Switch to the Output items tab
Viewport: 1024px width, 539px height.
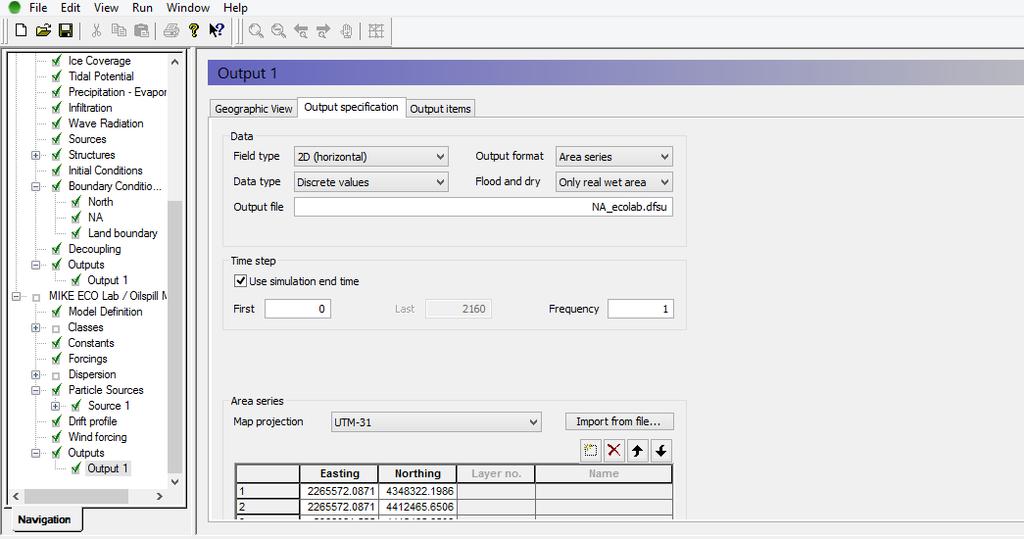(x=440, y=109)
